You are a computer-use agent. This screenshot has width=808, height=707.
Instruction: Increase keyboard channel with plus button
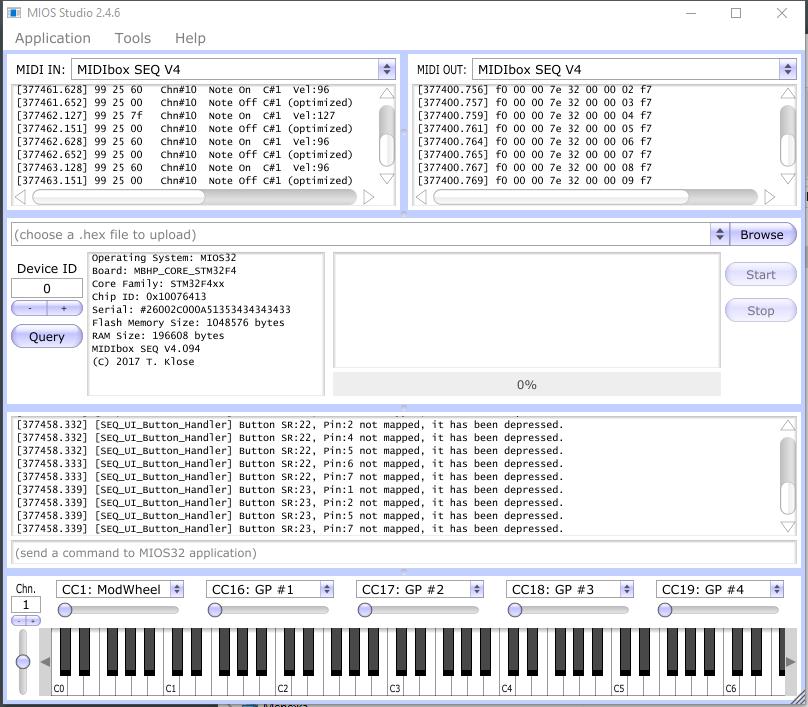33,621
